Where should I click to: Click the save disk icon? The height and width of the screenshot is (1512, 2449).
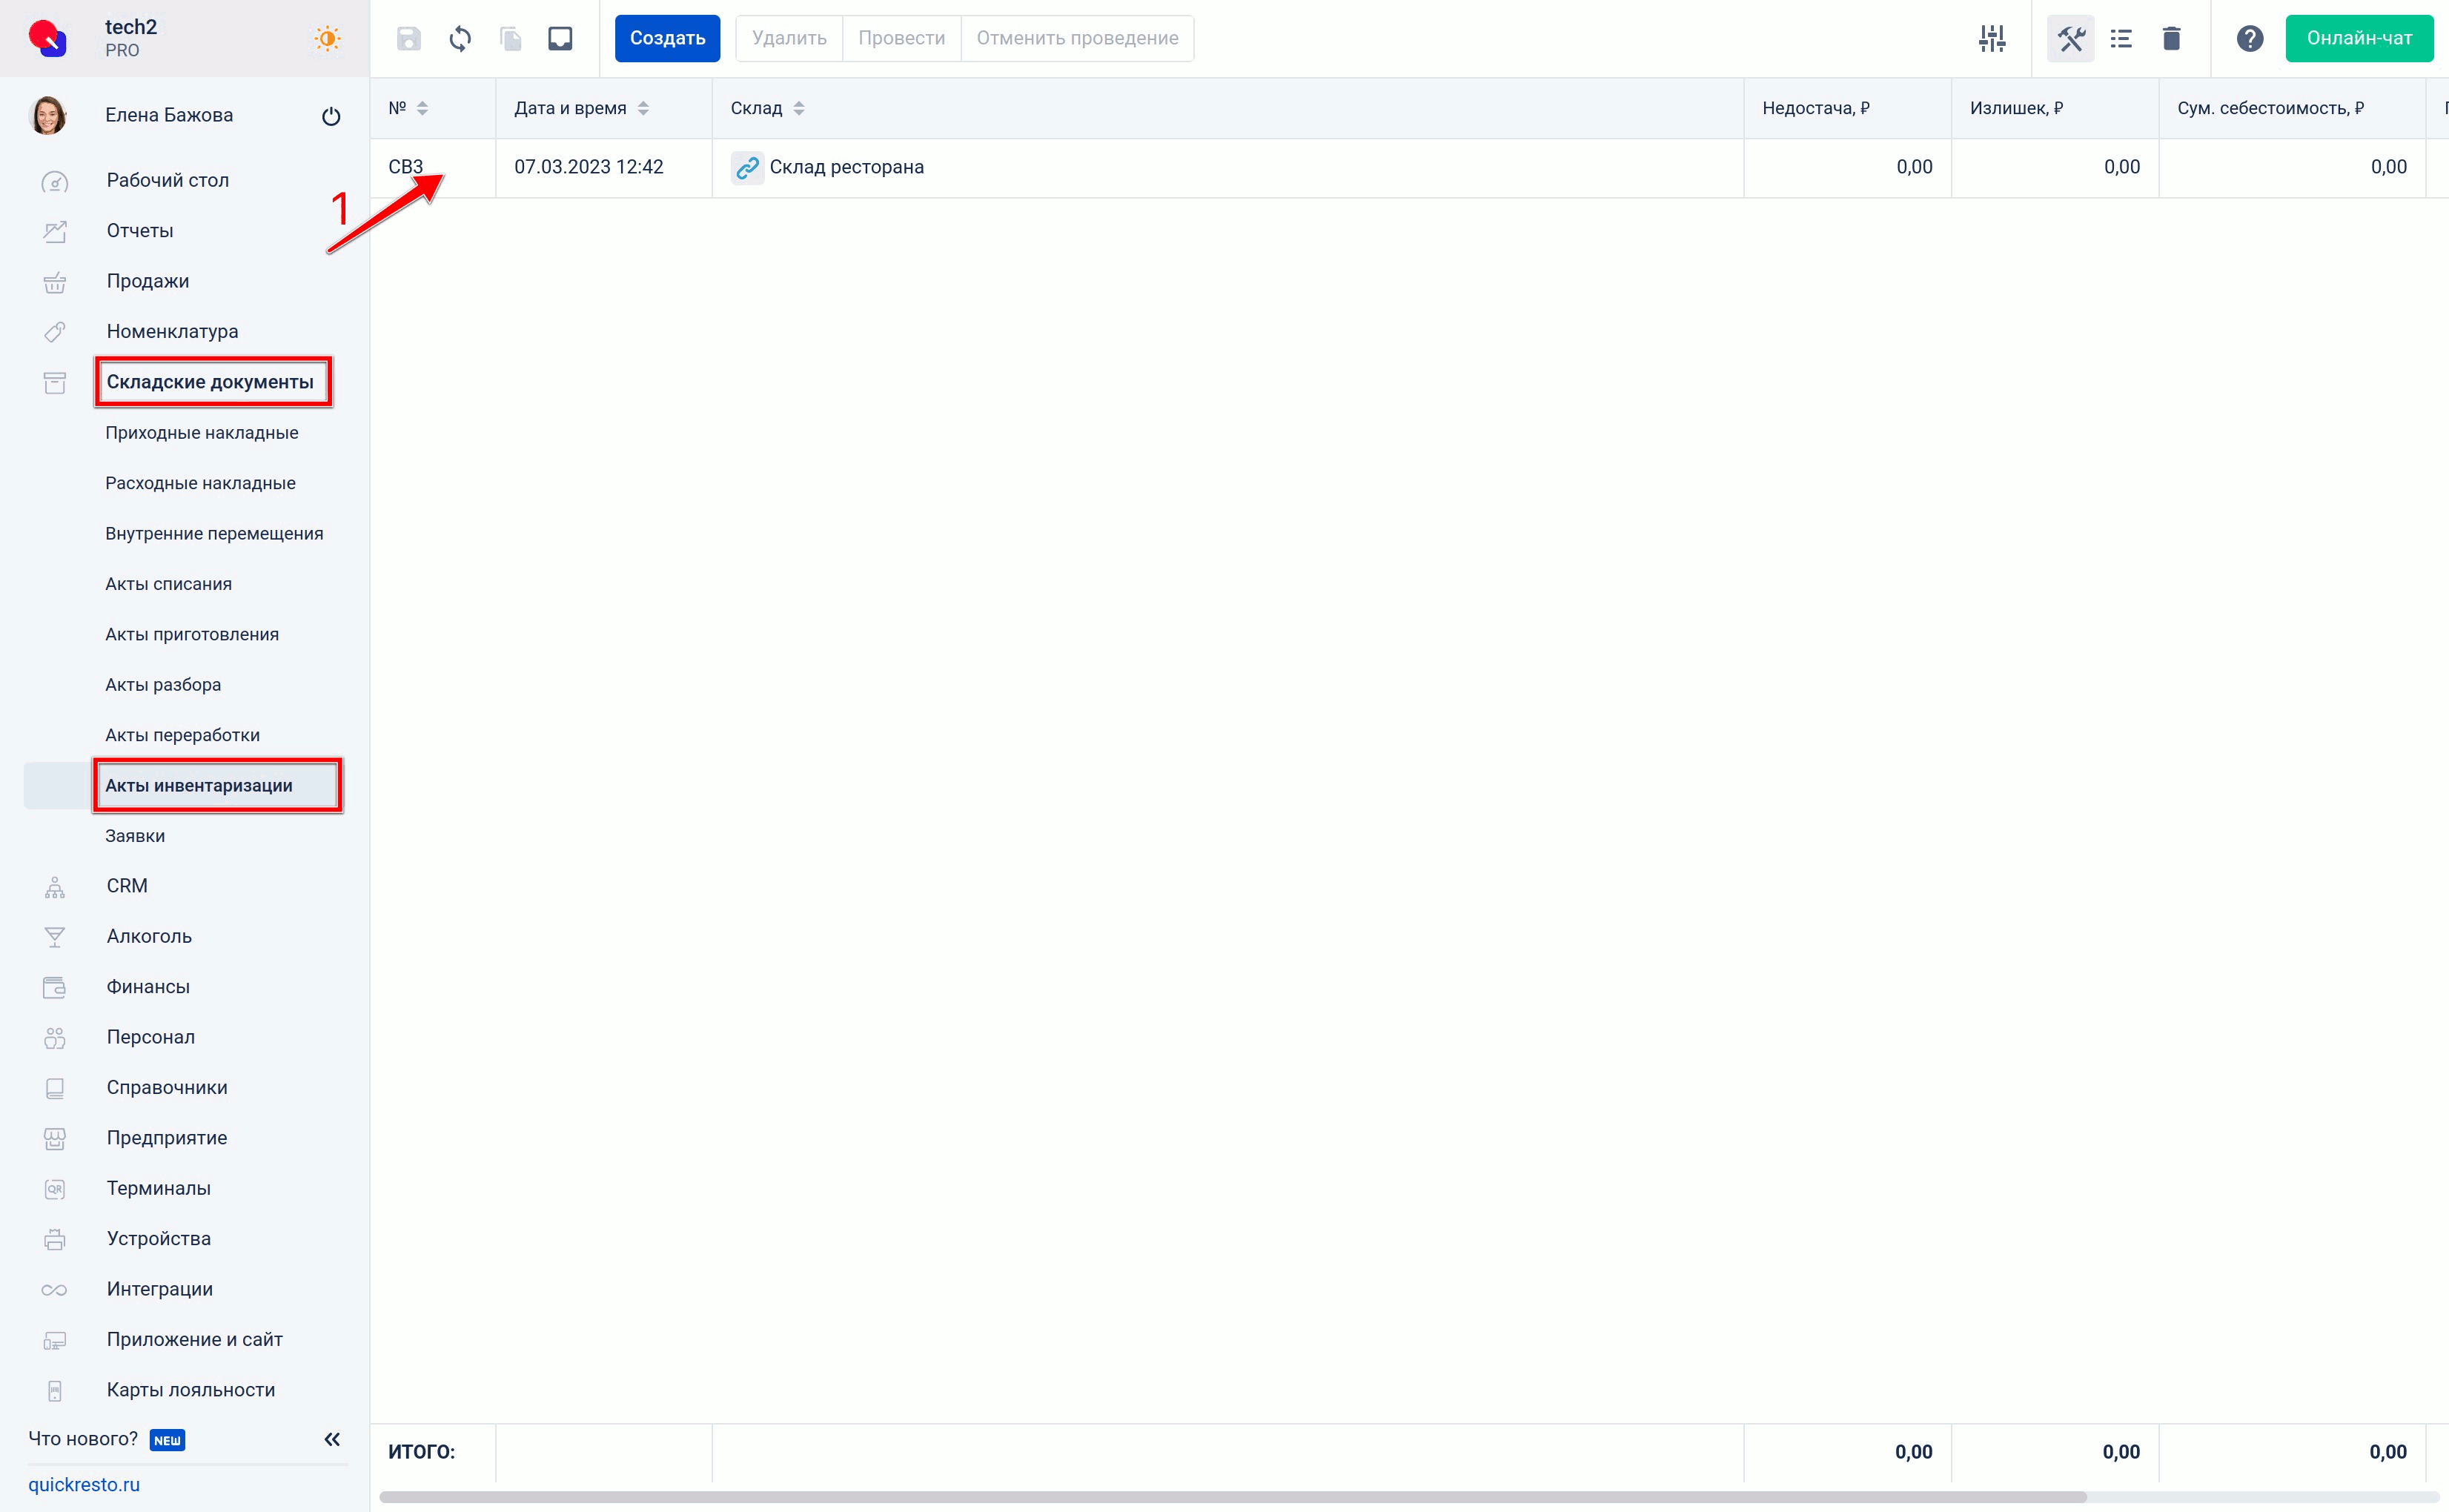click(409, 39)
